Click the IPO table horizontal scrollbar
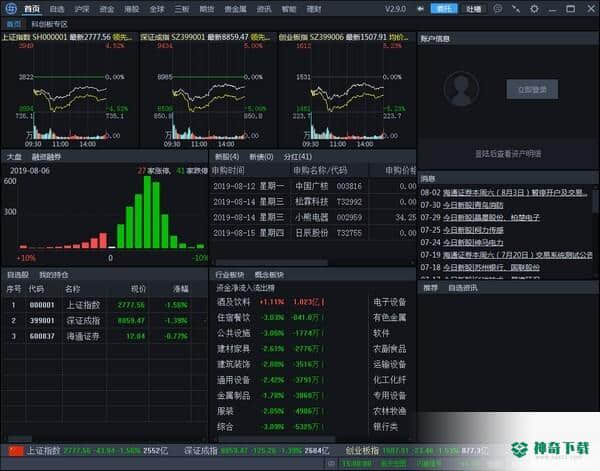Image resolution: width=600 pixels, height=471 pixels. (272, 262)
